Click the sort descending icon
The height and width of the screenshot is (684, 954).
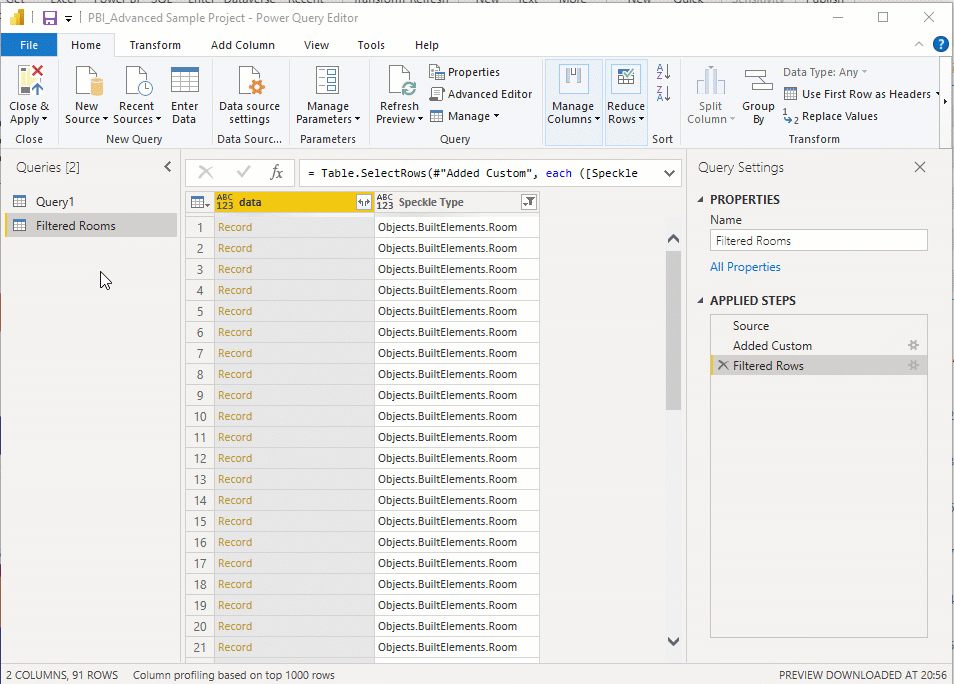click(x=661, y=92)
